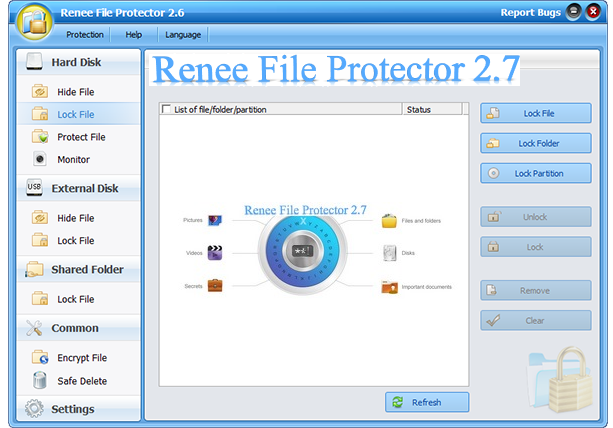The width and height of the screenshot is (613, 428).
Task: Click the Safe Delete trash can icon
Action: [x=40, y=380]
